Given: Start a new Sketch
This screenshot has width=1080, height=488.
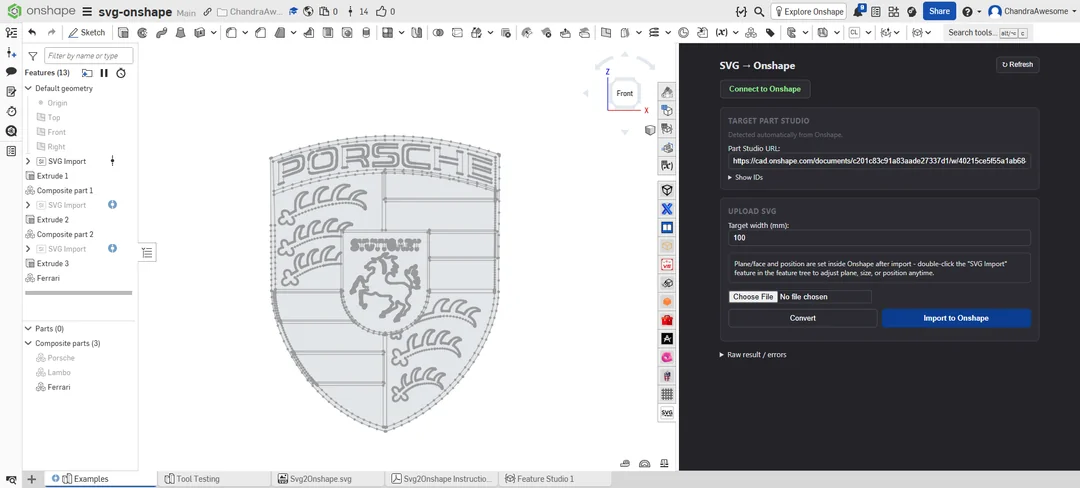Looking at the screenshot, I should (87, 32).
